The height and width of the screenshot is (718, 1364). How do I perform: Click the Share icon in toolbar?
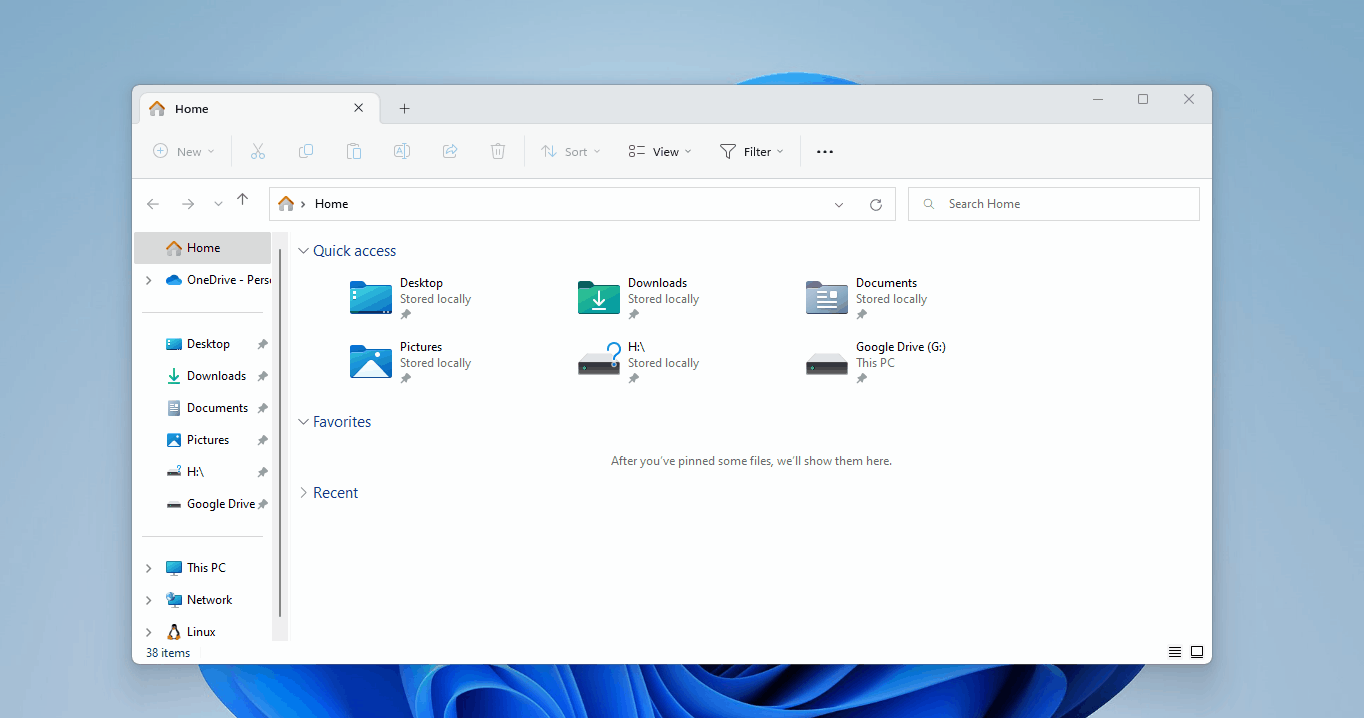point(450,152)
